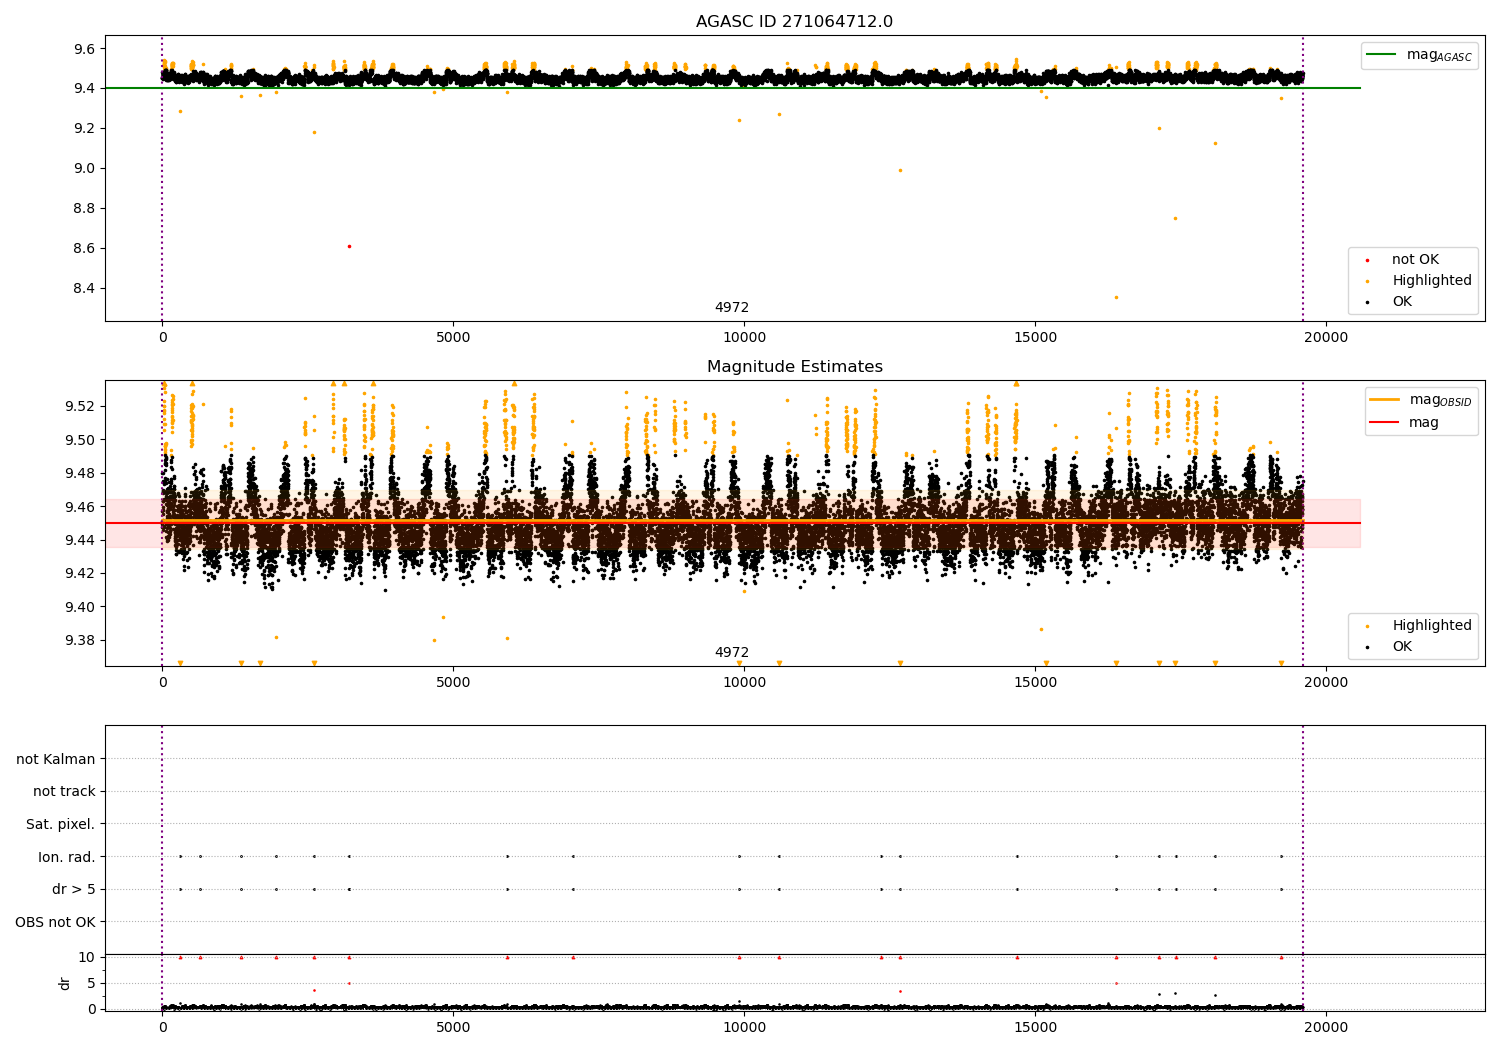Click the 15000 x-axis tick under top panel
Image resolution: width=1500 pixels, height=1050 pixels.
click(1035, 338)
